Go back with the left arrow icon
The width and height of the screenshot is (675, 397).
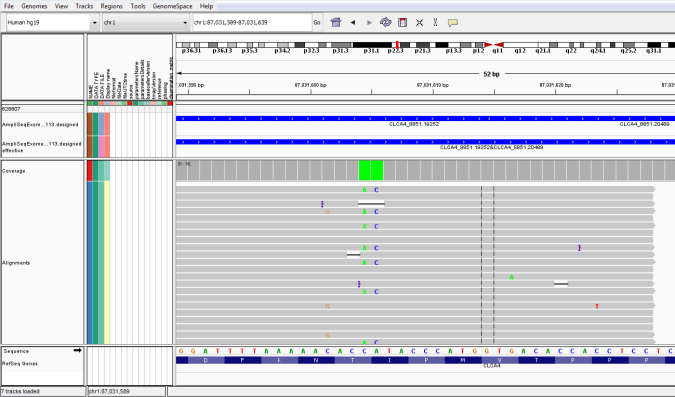coord(353,22)
